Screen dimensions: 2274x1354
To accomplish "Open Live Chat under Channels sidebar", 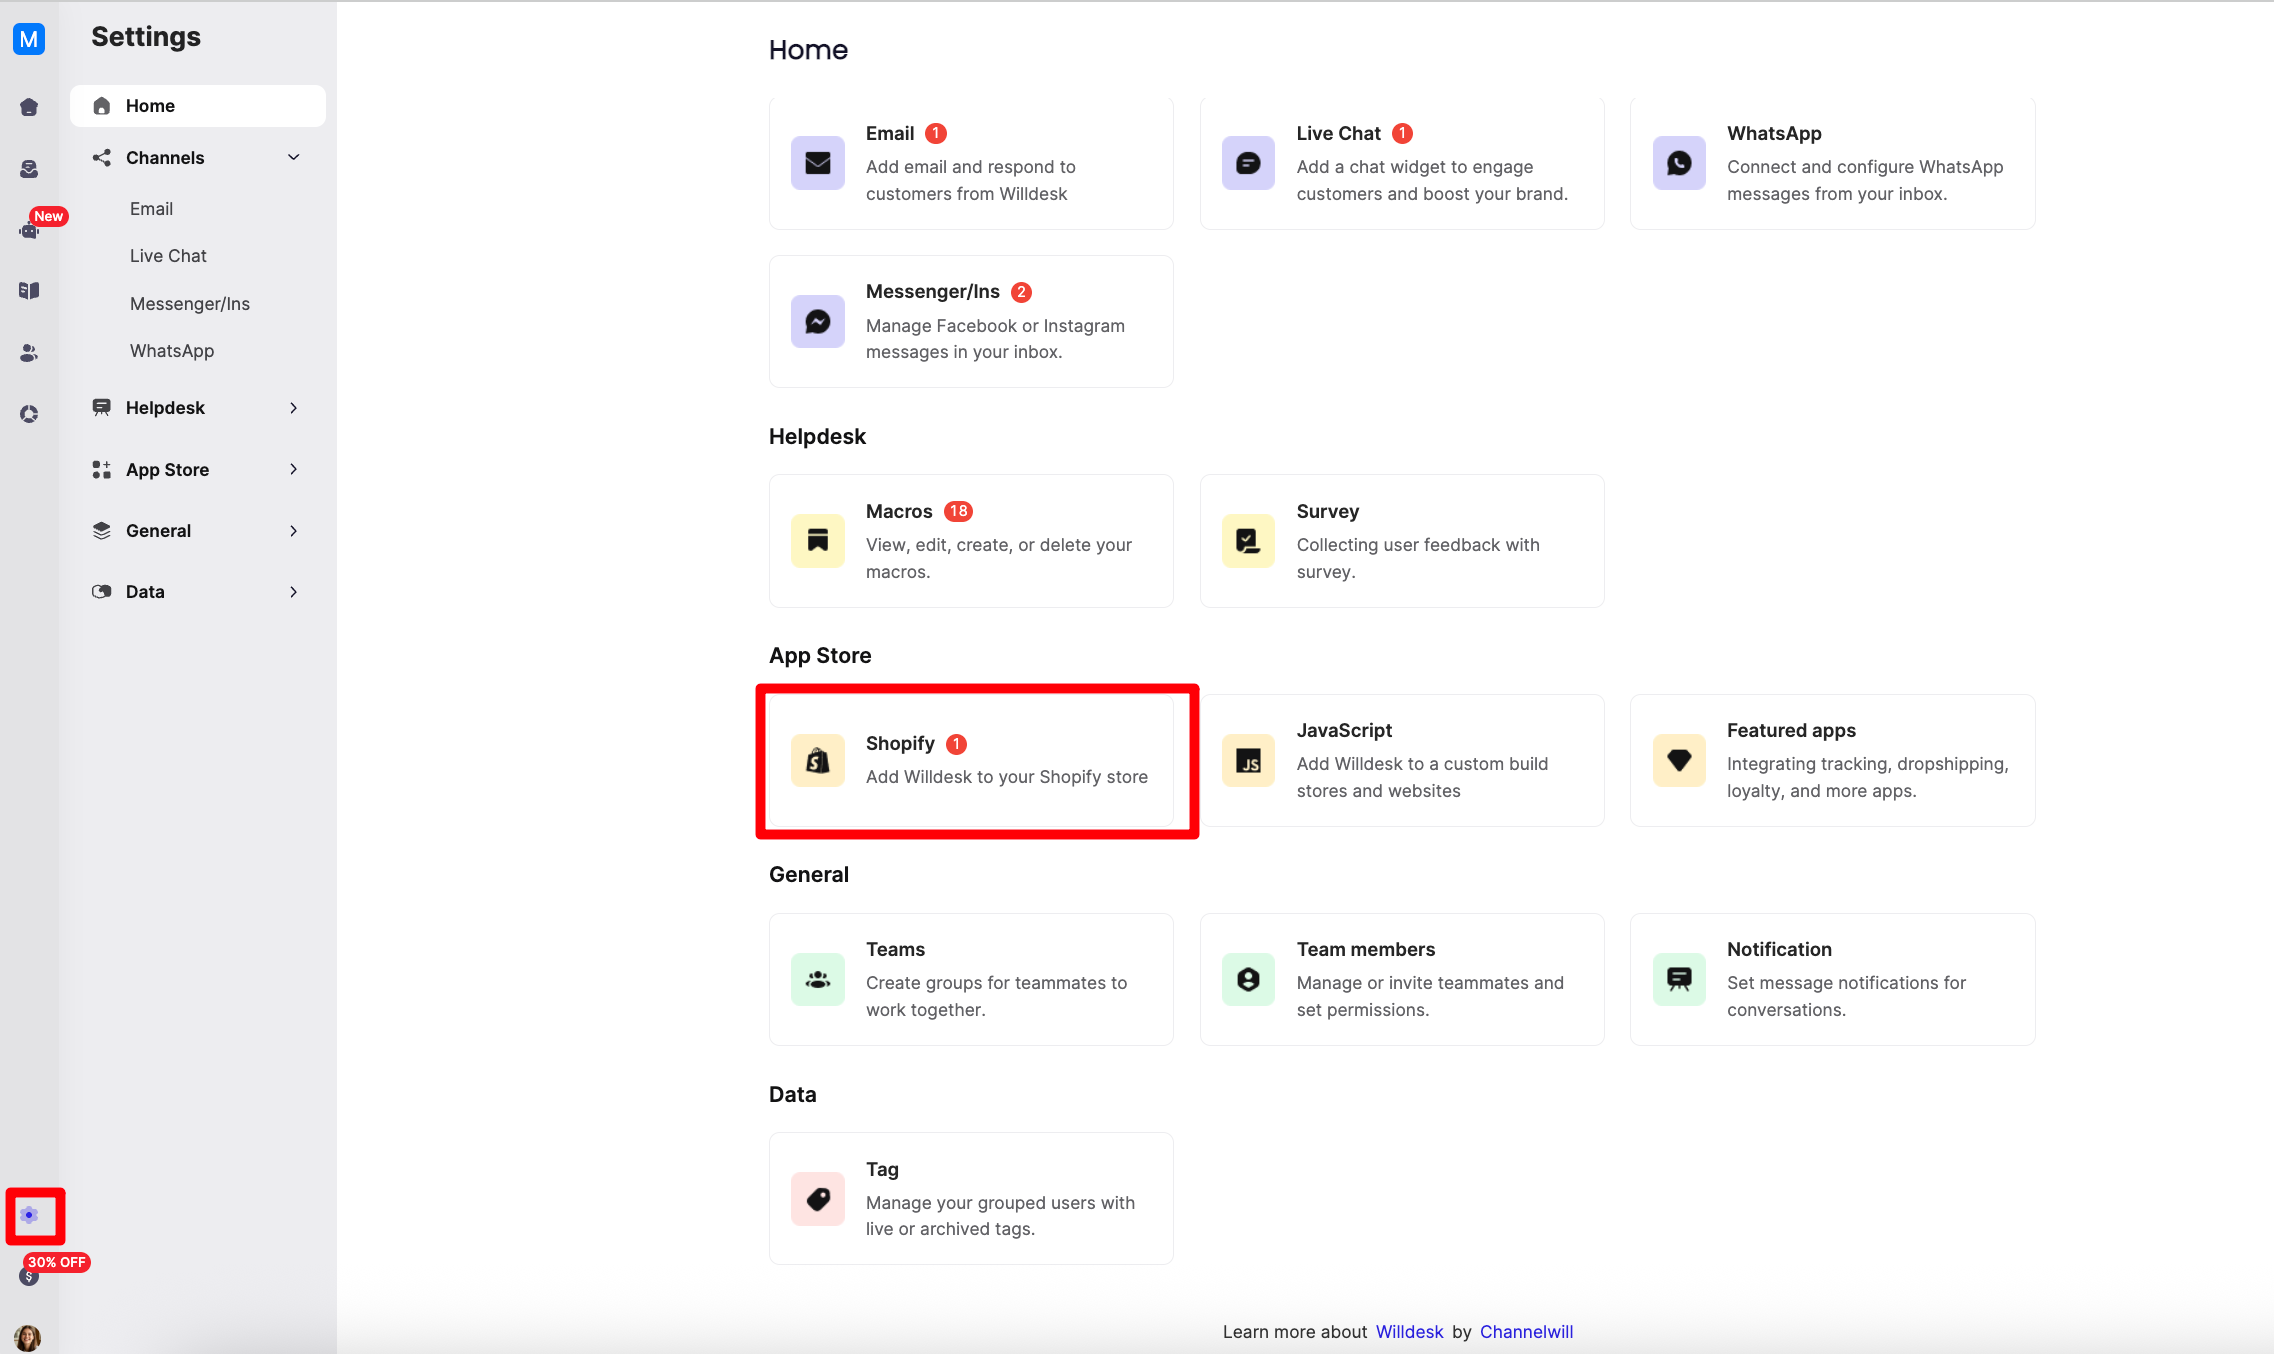I will [x=168, y=256].
